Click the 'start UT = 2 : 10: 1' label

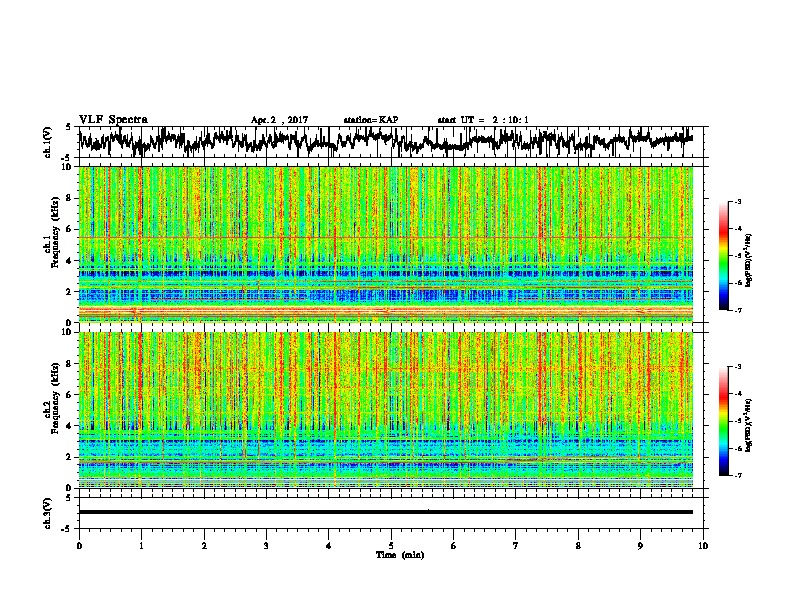coord(483,120)
